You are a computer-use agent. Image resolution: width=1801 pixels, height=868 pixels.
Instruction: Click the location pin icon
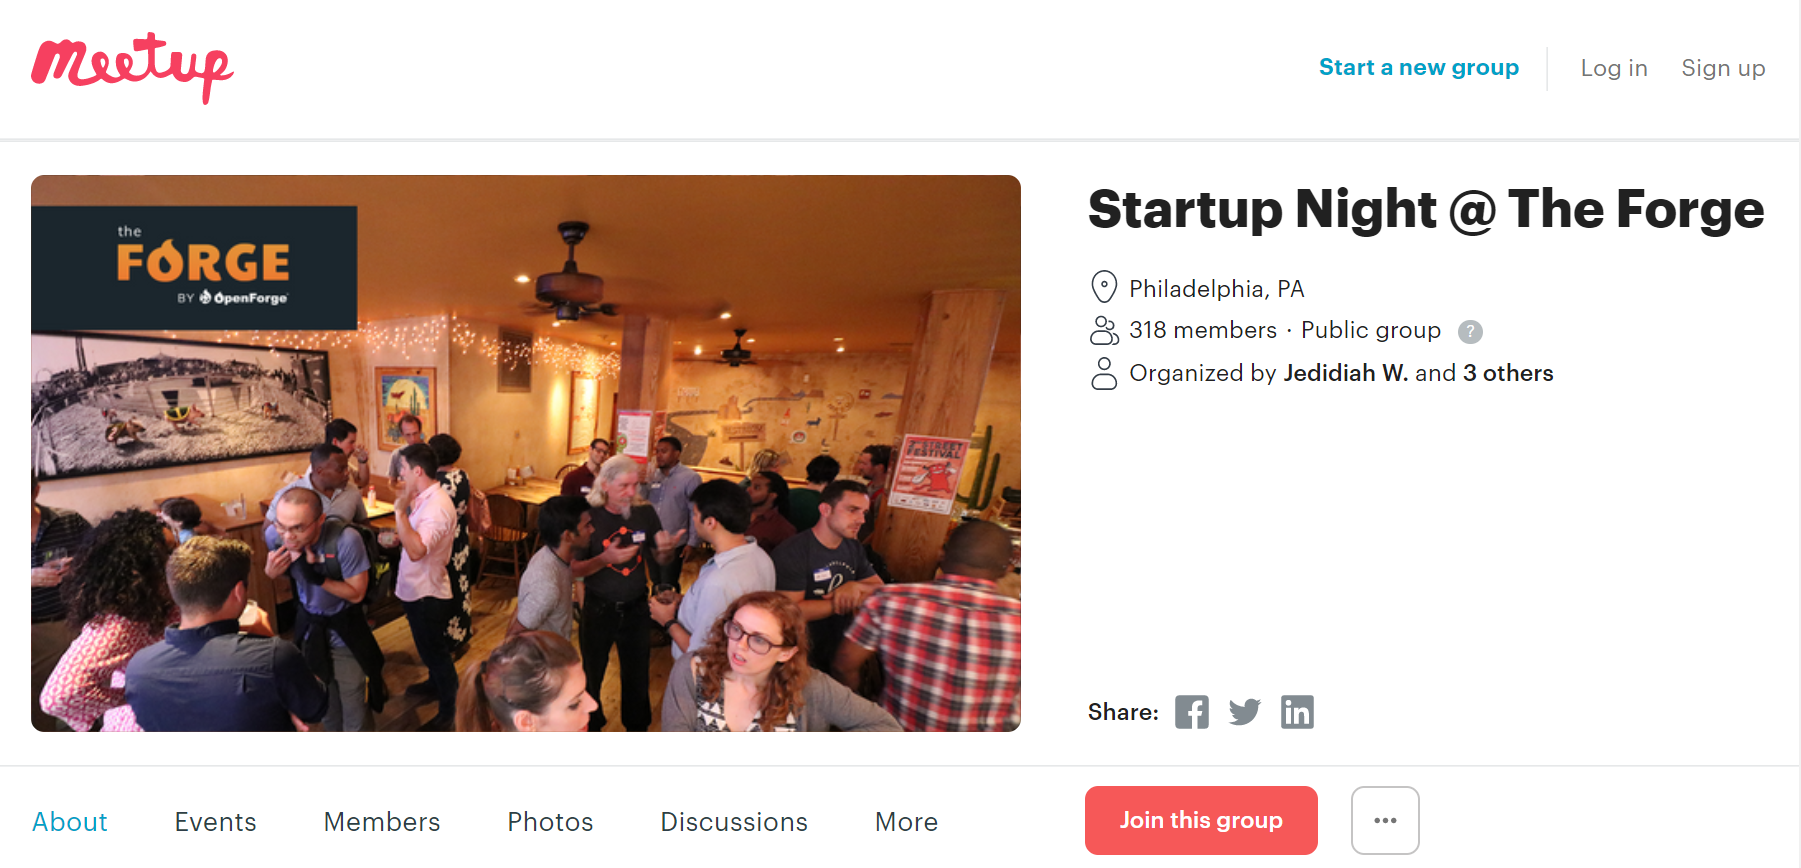click(1103, 287)
